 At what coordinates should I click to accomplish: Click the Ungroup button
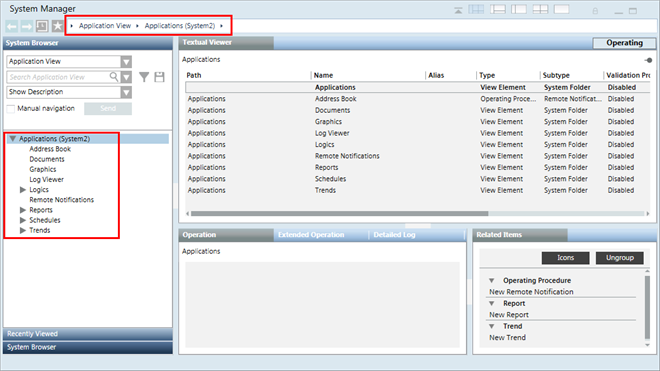click(620, 258)
